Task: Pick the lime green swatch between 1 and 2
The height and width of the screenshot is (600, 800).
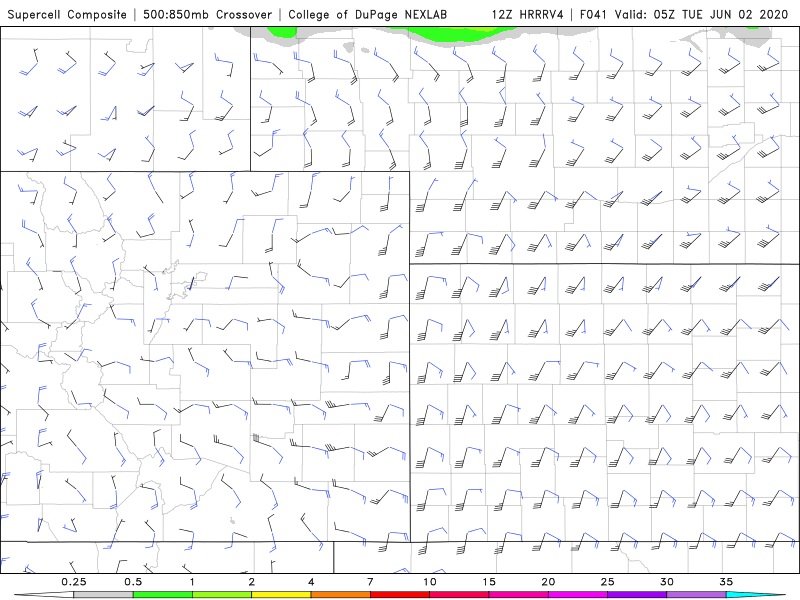Action: tap(222, 595)
